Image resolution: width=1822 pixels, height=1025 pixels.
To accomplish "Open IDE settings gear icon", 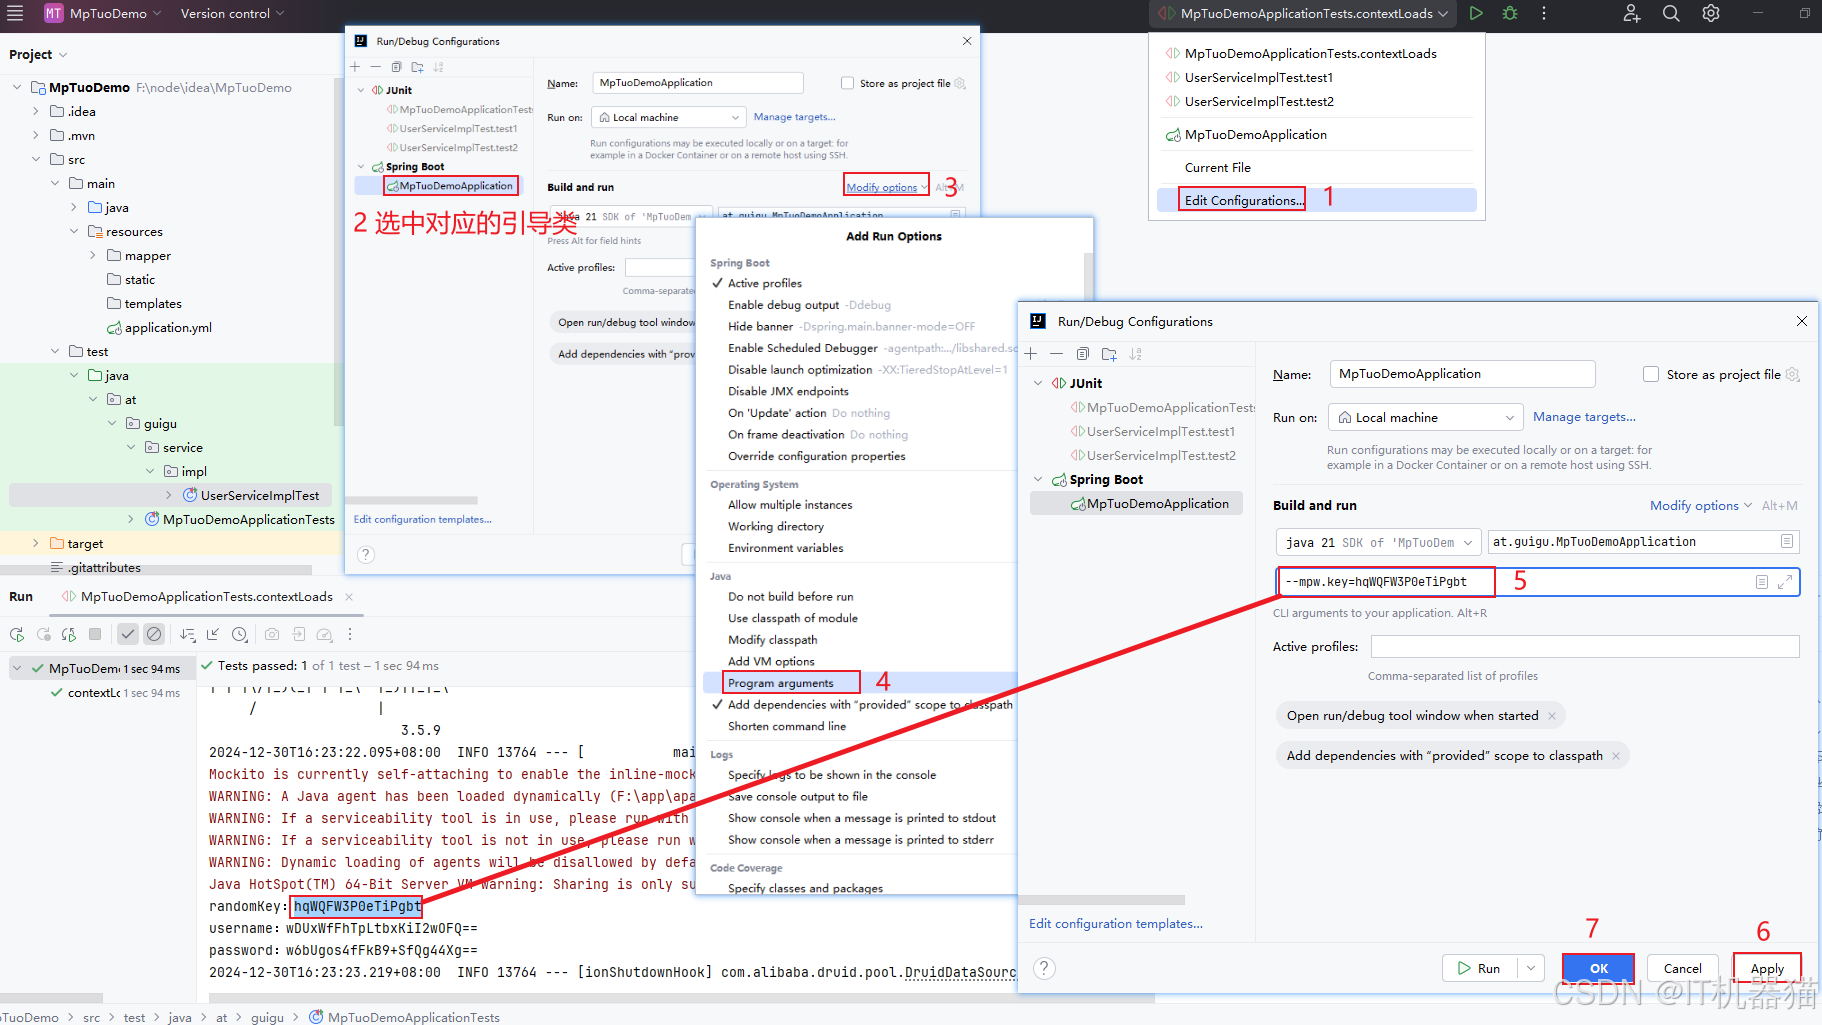I will click(x=1711, y=13).
